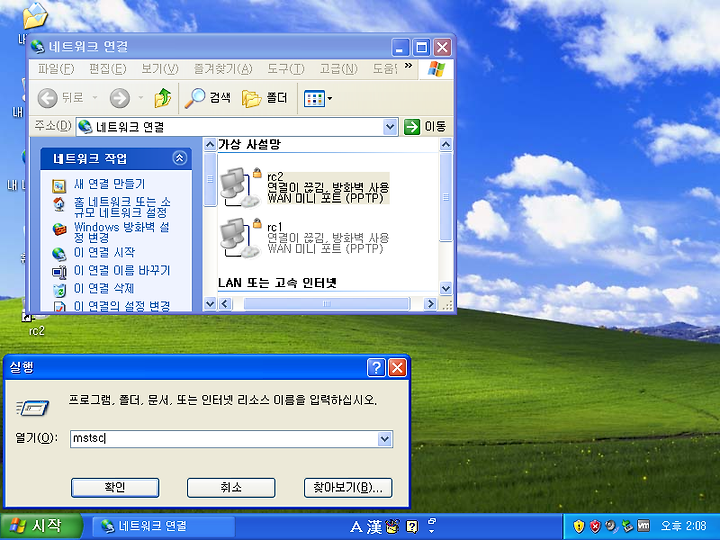Screen dimensions: 720x540
Task: Click 이 연결 이름 바꾸기 link
Action: [122, 270]
